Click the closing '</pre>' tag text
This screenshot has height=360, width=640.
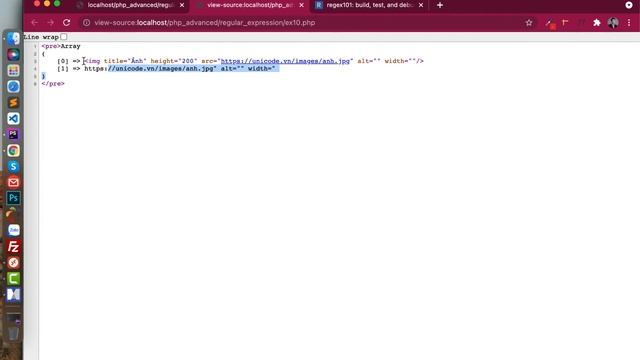(x=53, y=83)
